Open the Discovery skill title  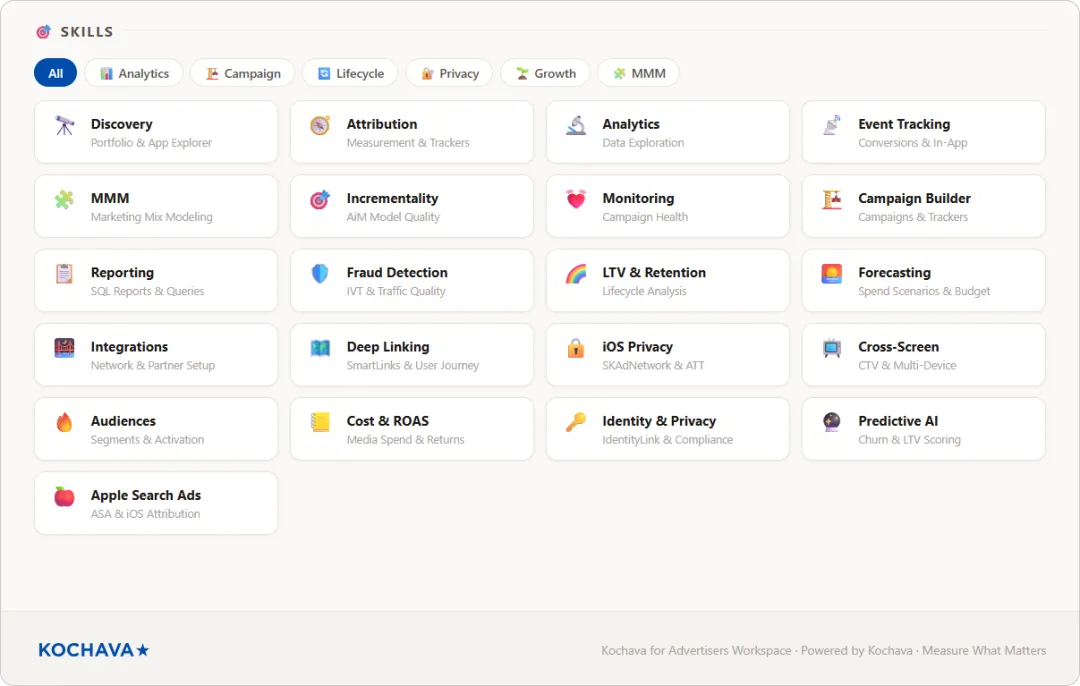coord(122,124)
